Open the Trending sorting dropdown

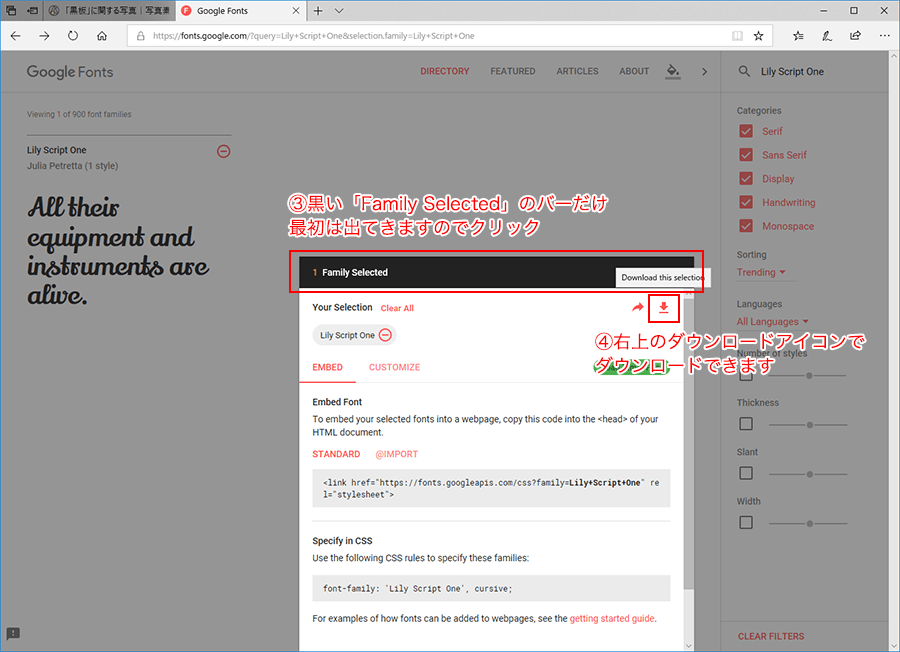pyautogui.click(x=761, y=273)
